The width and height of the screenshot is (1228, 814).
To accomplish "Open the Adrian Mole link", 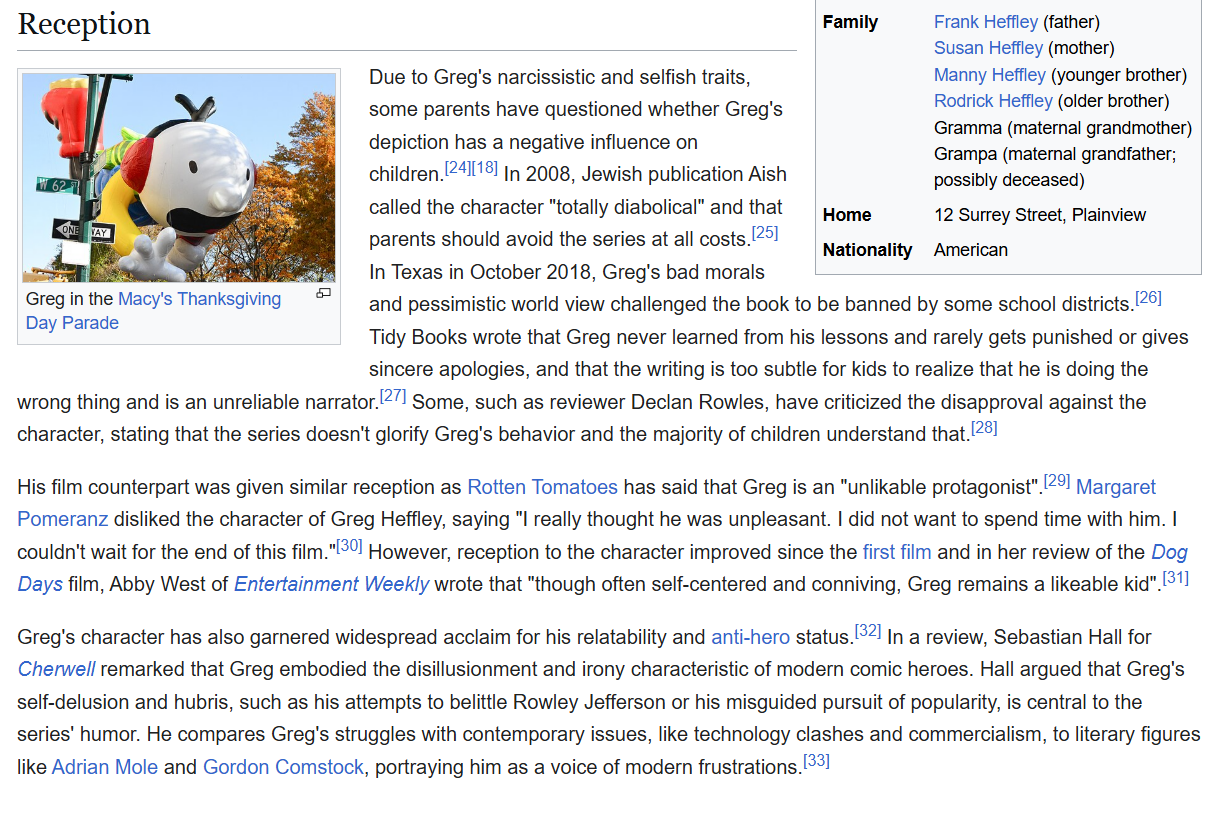I will tap(105, 769).
